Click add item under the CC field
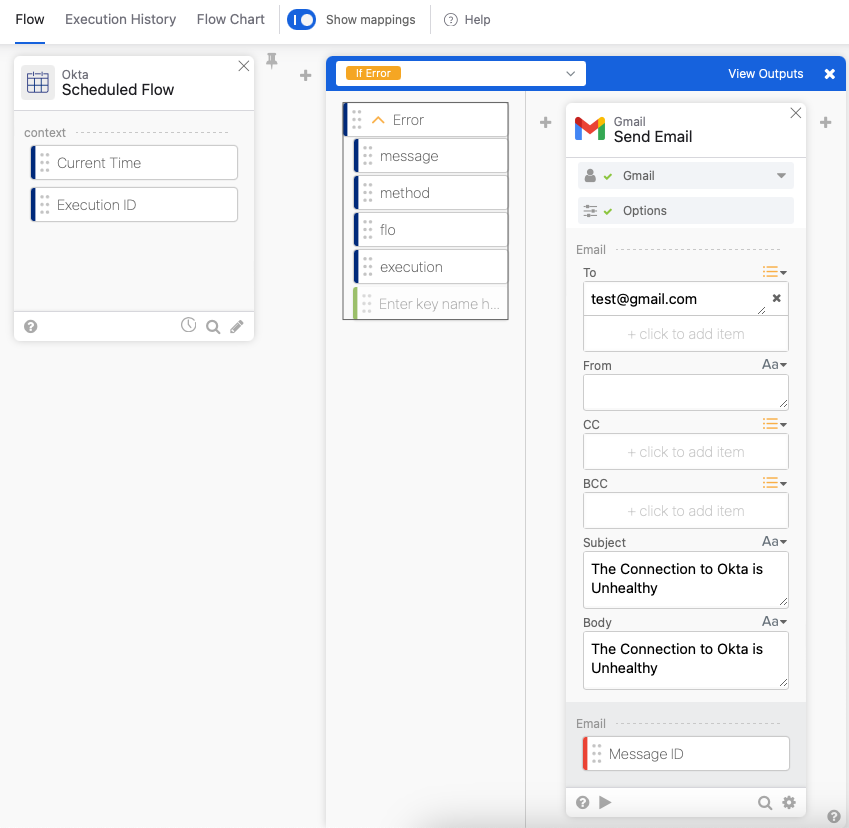The image size is (849, 828). pyautogui.click(x=685, y=452)
